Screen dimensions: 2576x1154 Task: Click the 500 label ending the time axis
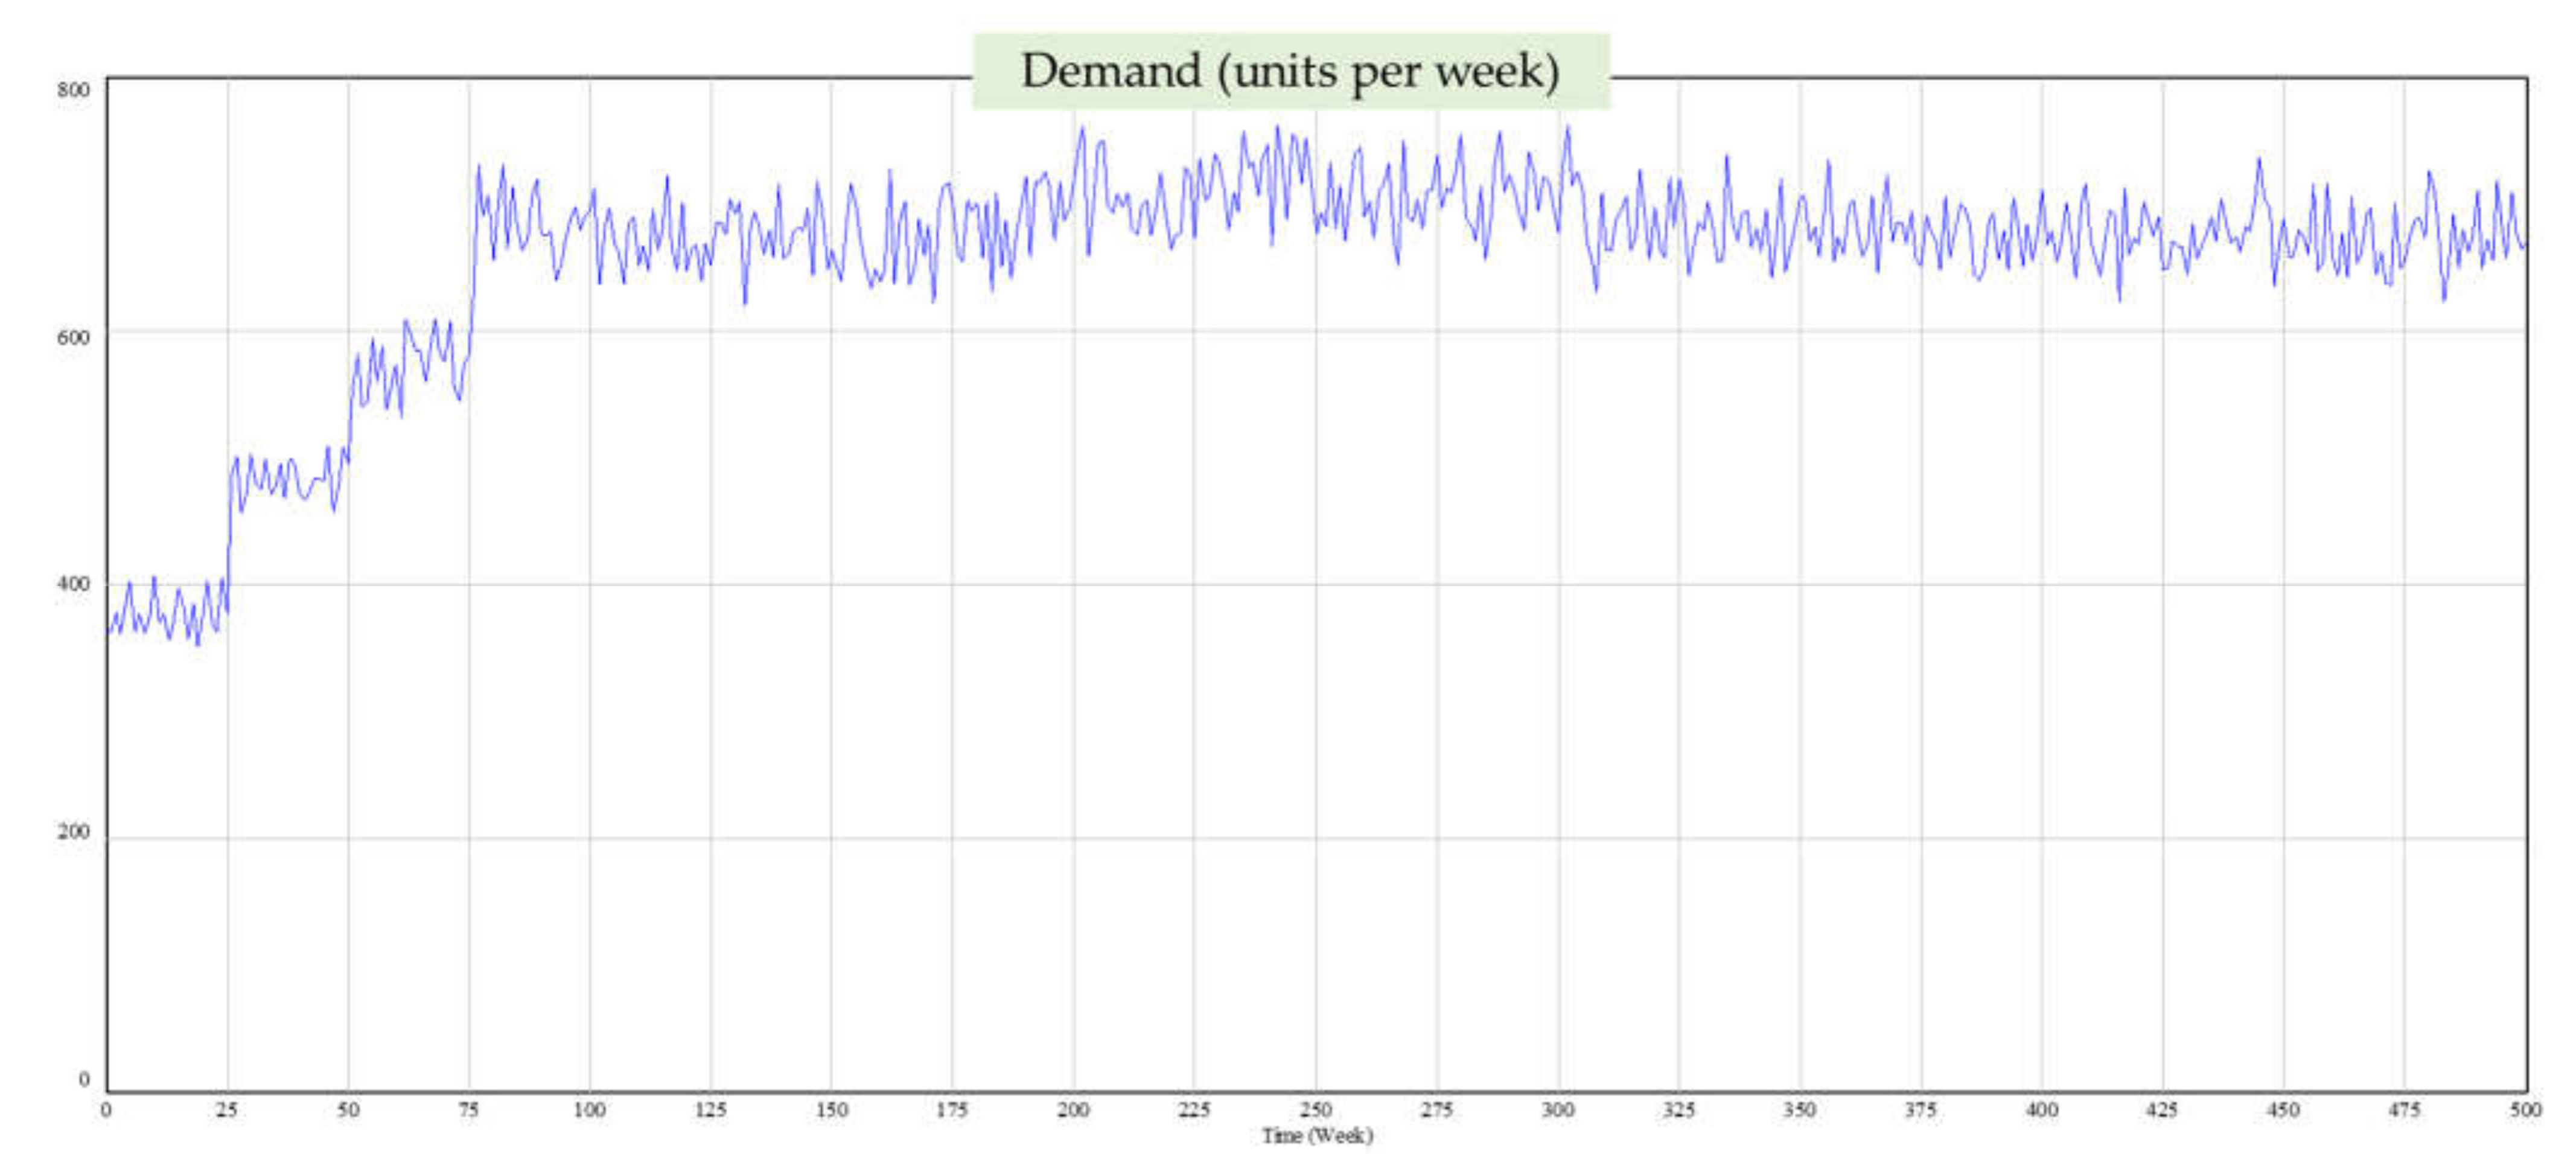pyautogui.click(x=2524, y=1109)
